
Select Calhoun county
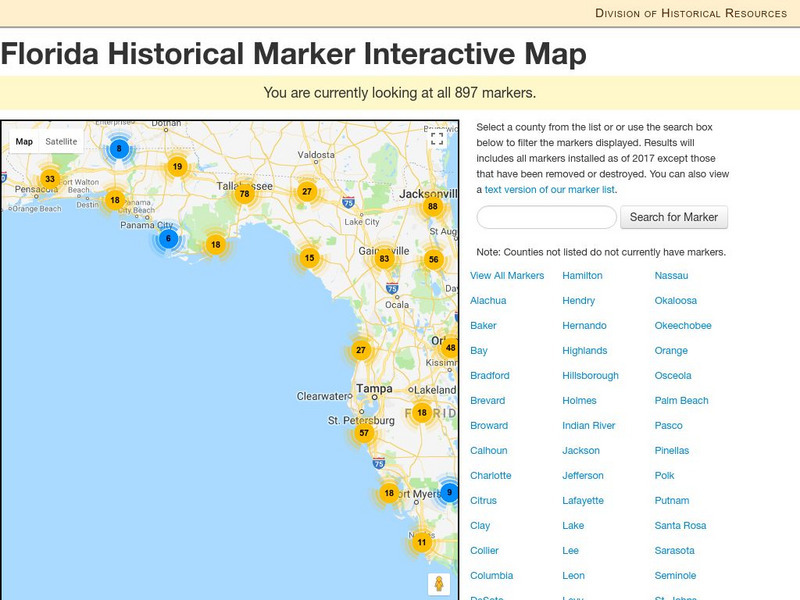point(488,451)
